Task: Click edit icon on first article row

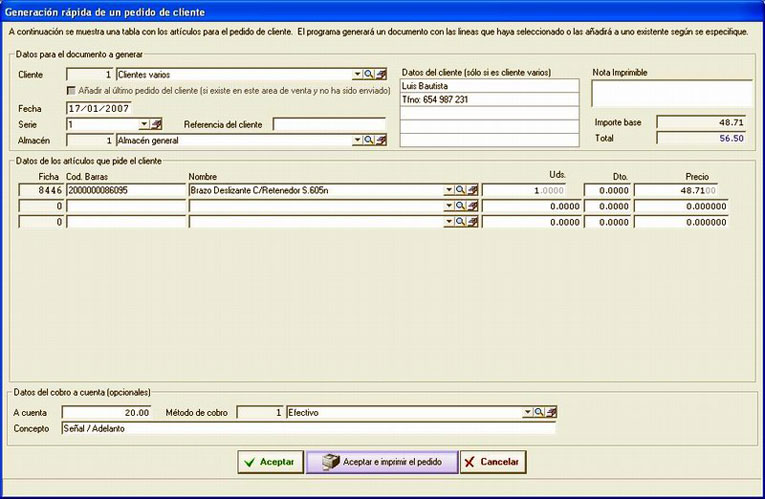Action: coord(472,190)
